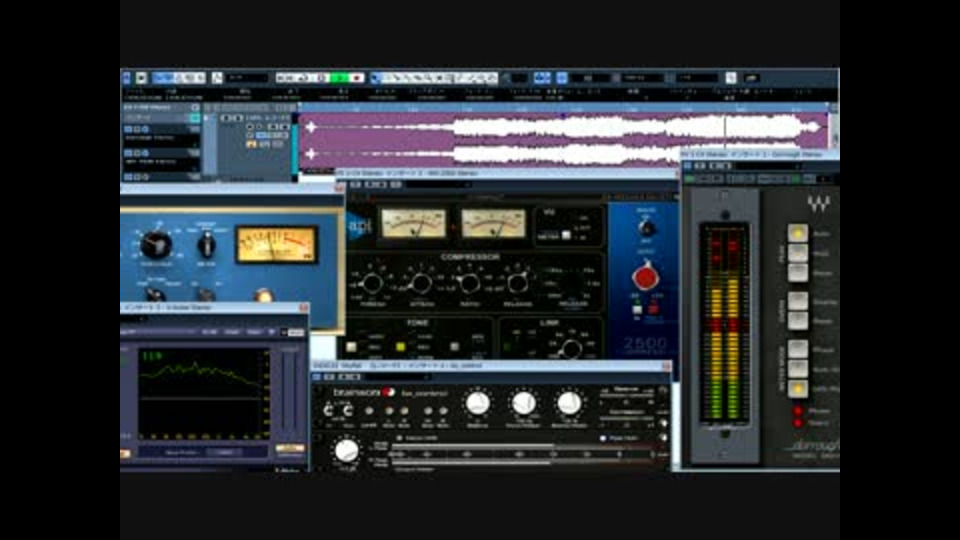Screen dimensions: 960x540
Task: Click the left VU meter of API 2500
Action: tap(413, 223)
